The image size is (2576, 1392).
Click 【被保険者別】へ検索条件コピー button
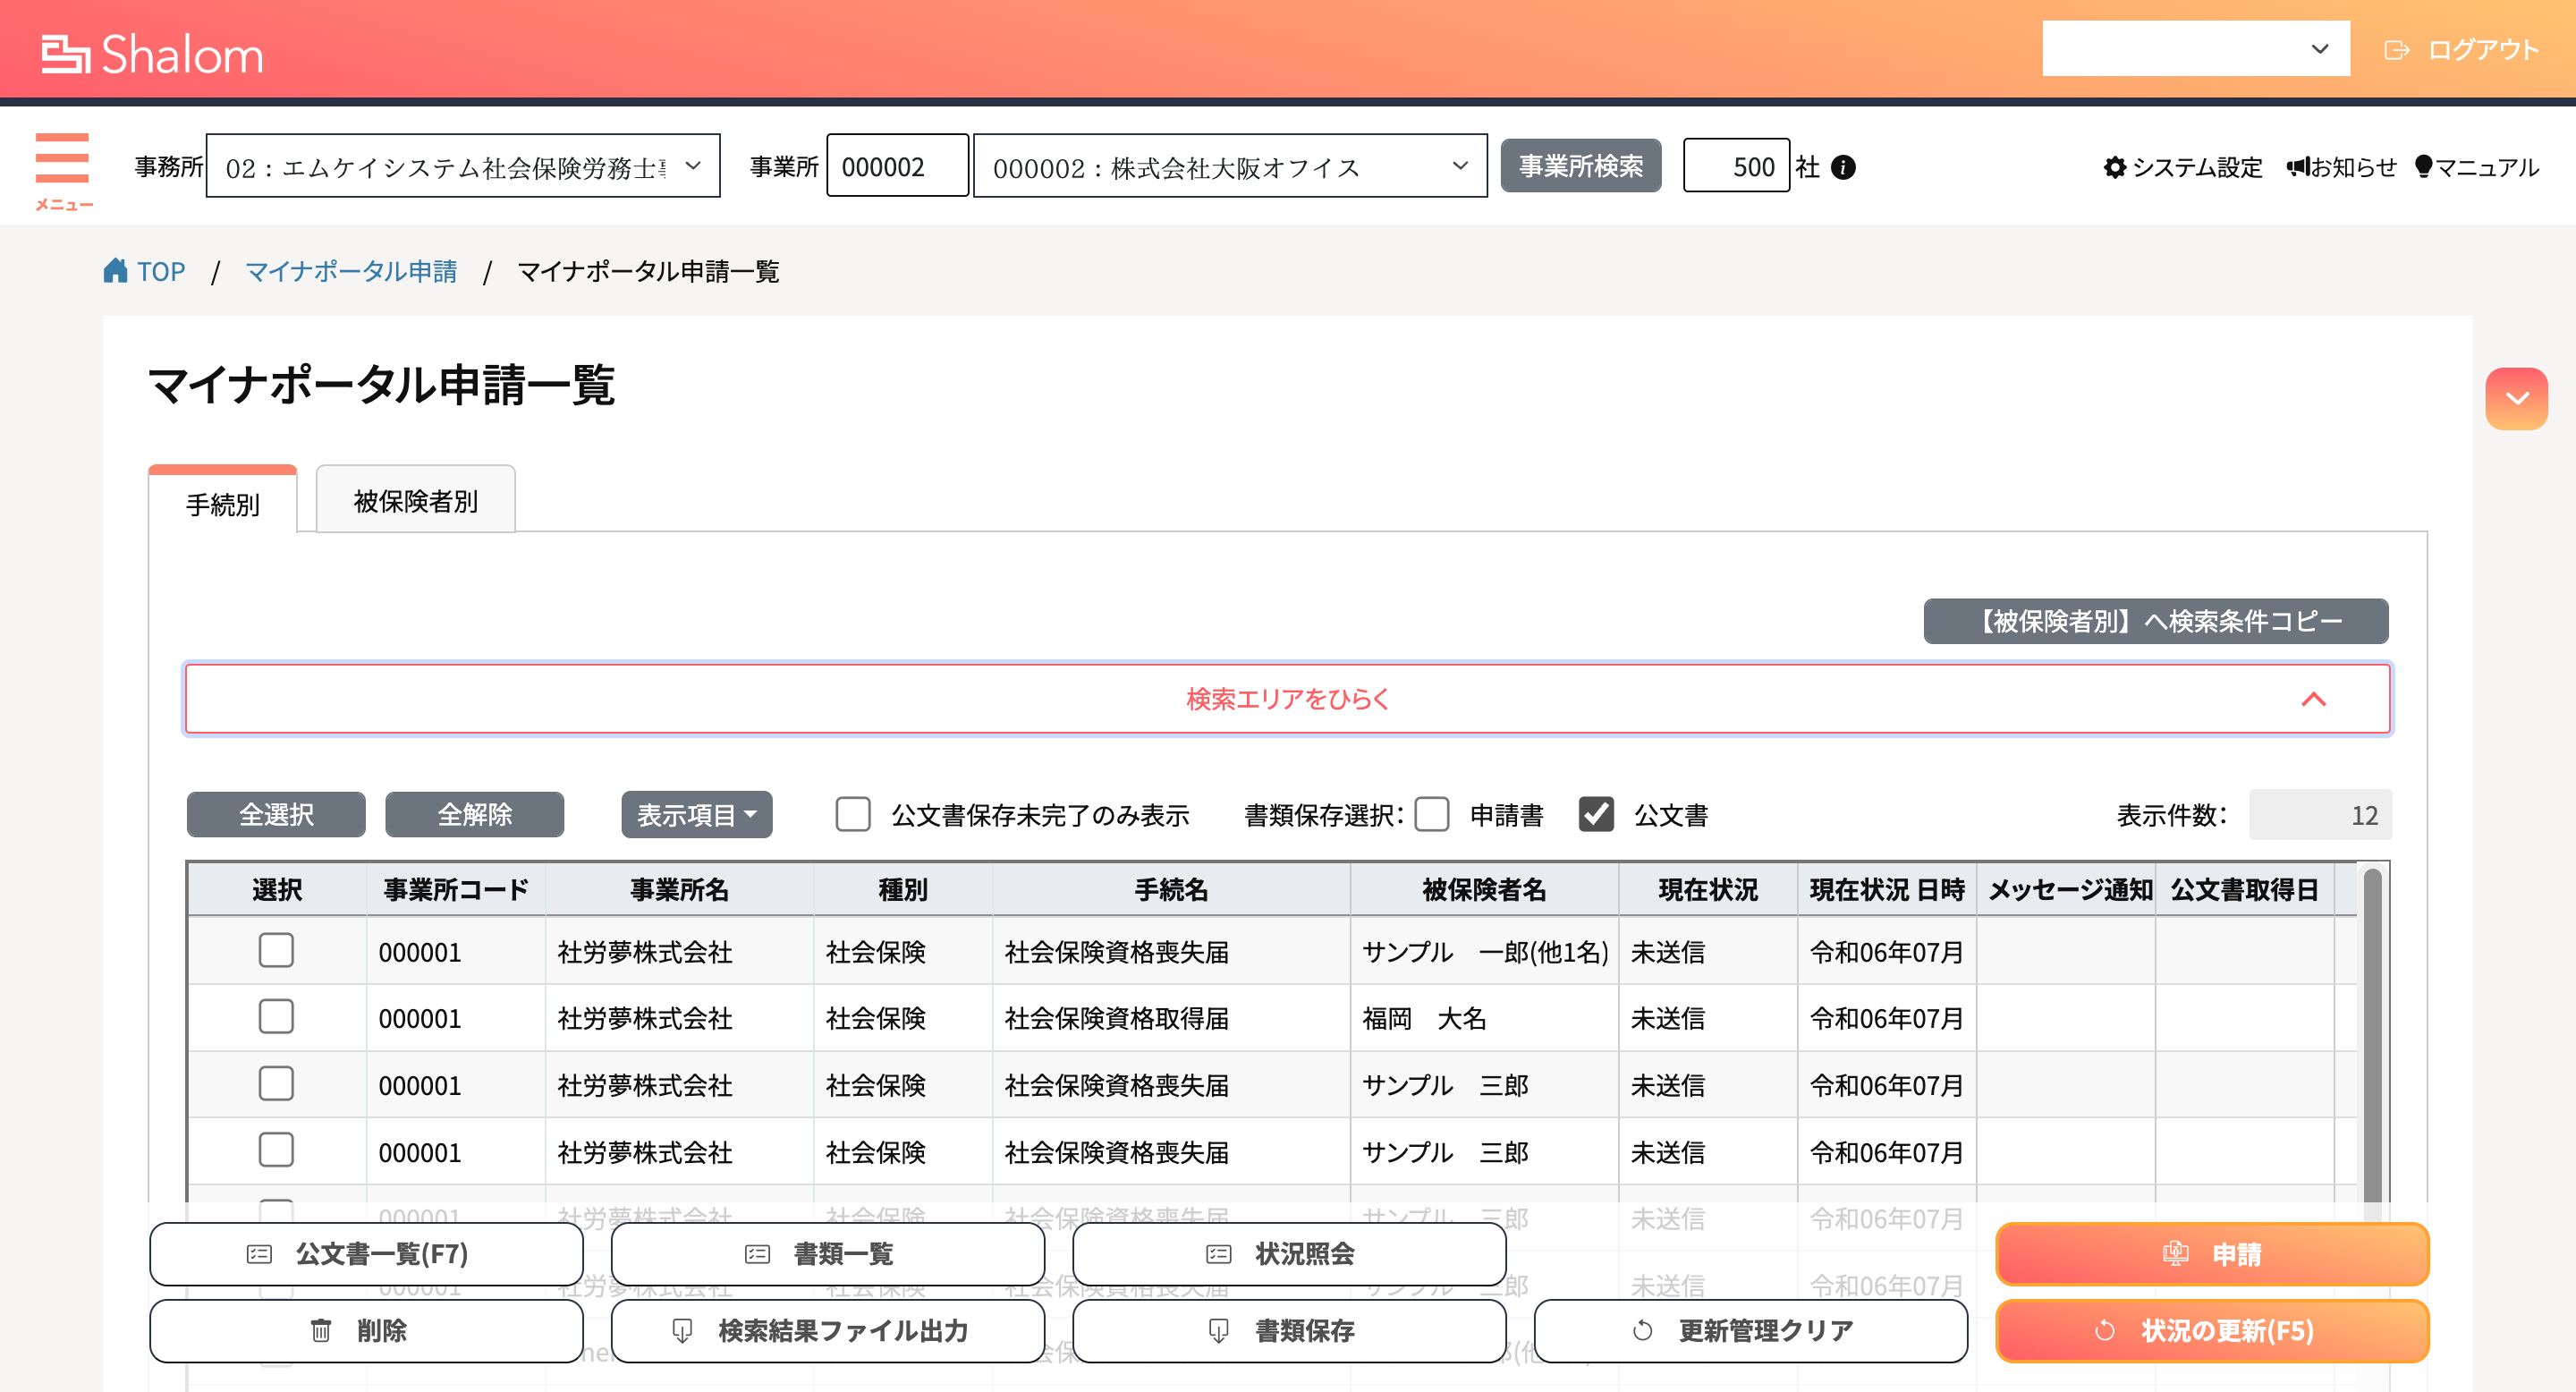[2156, 622]
